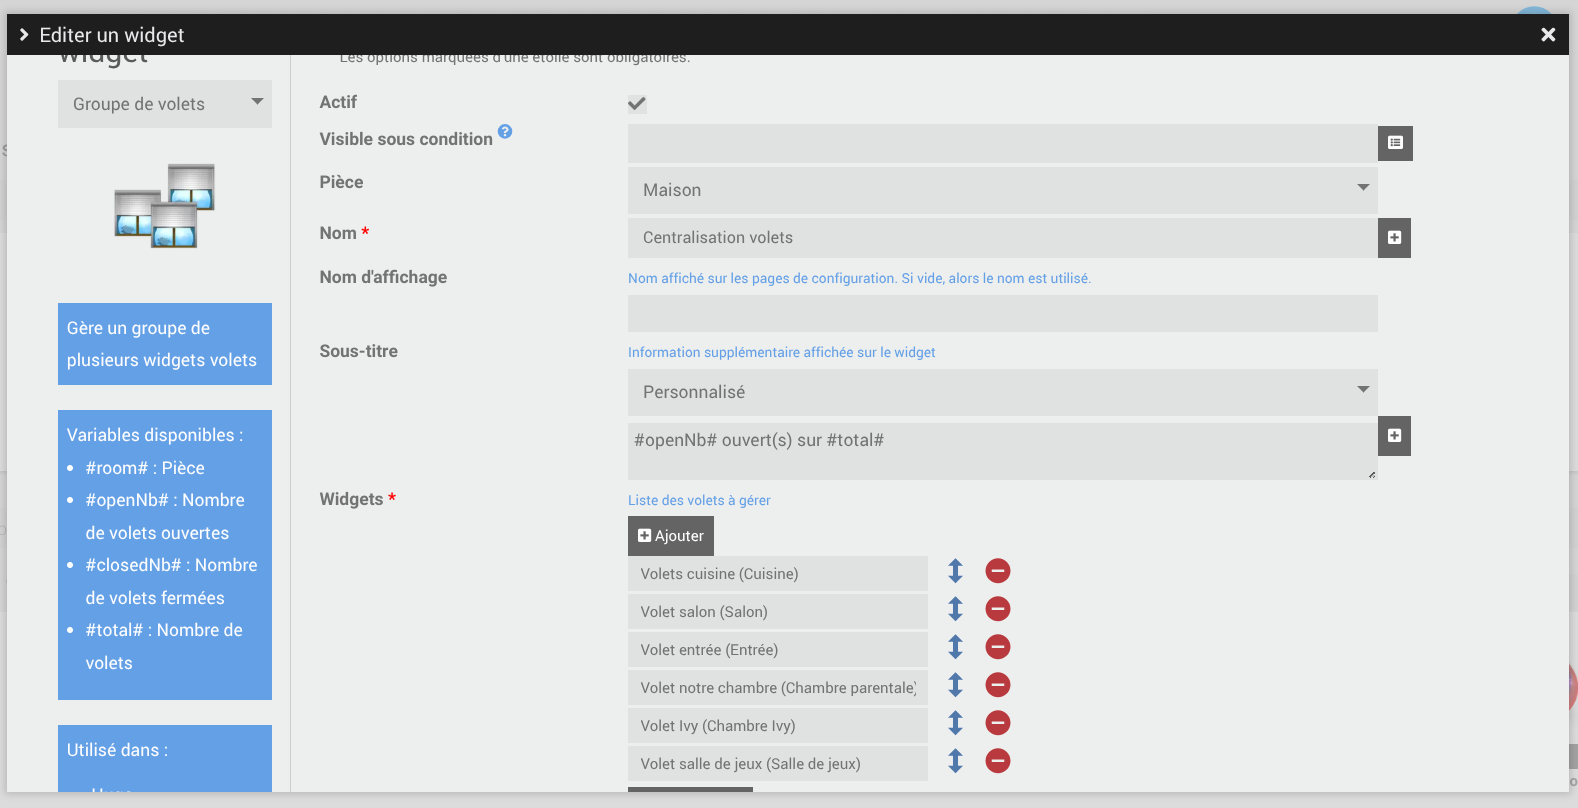
Task: Click the groupe de volets widget thumbnail
Action: click(x=165, y=206)
